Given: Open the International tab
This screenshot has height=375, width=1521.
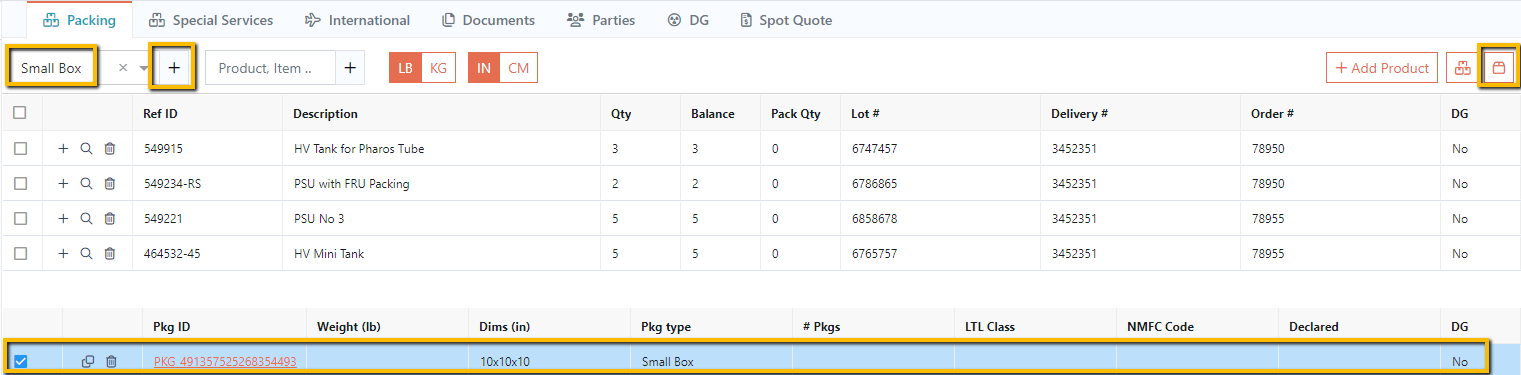Looking at the screenshot, I should coord(357,20).
